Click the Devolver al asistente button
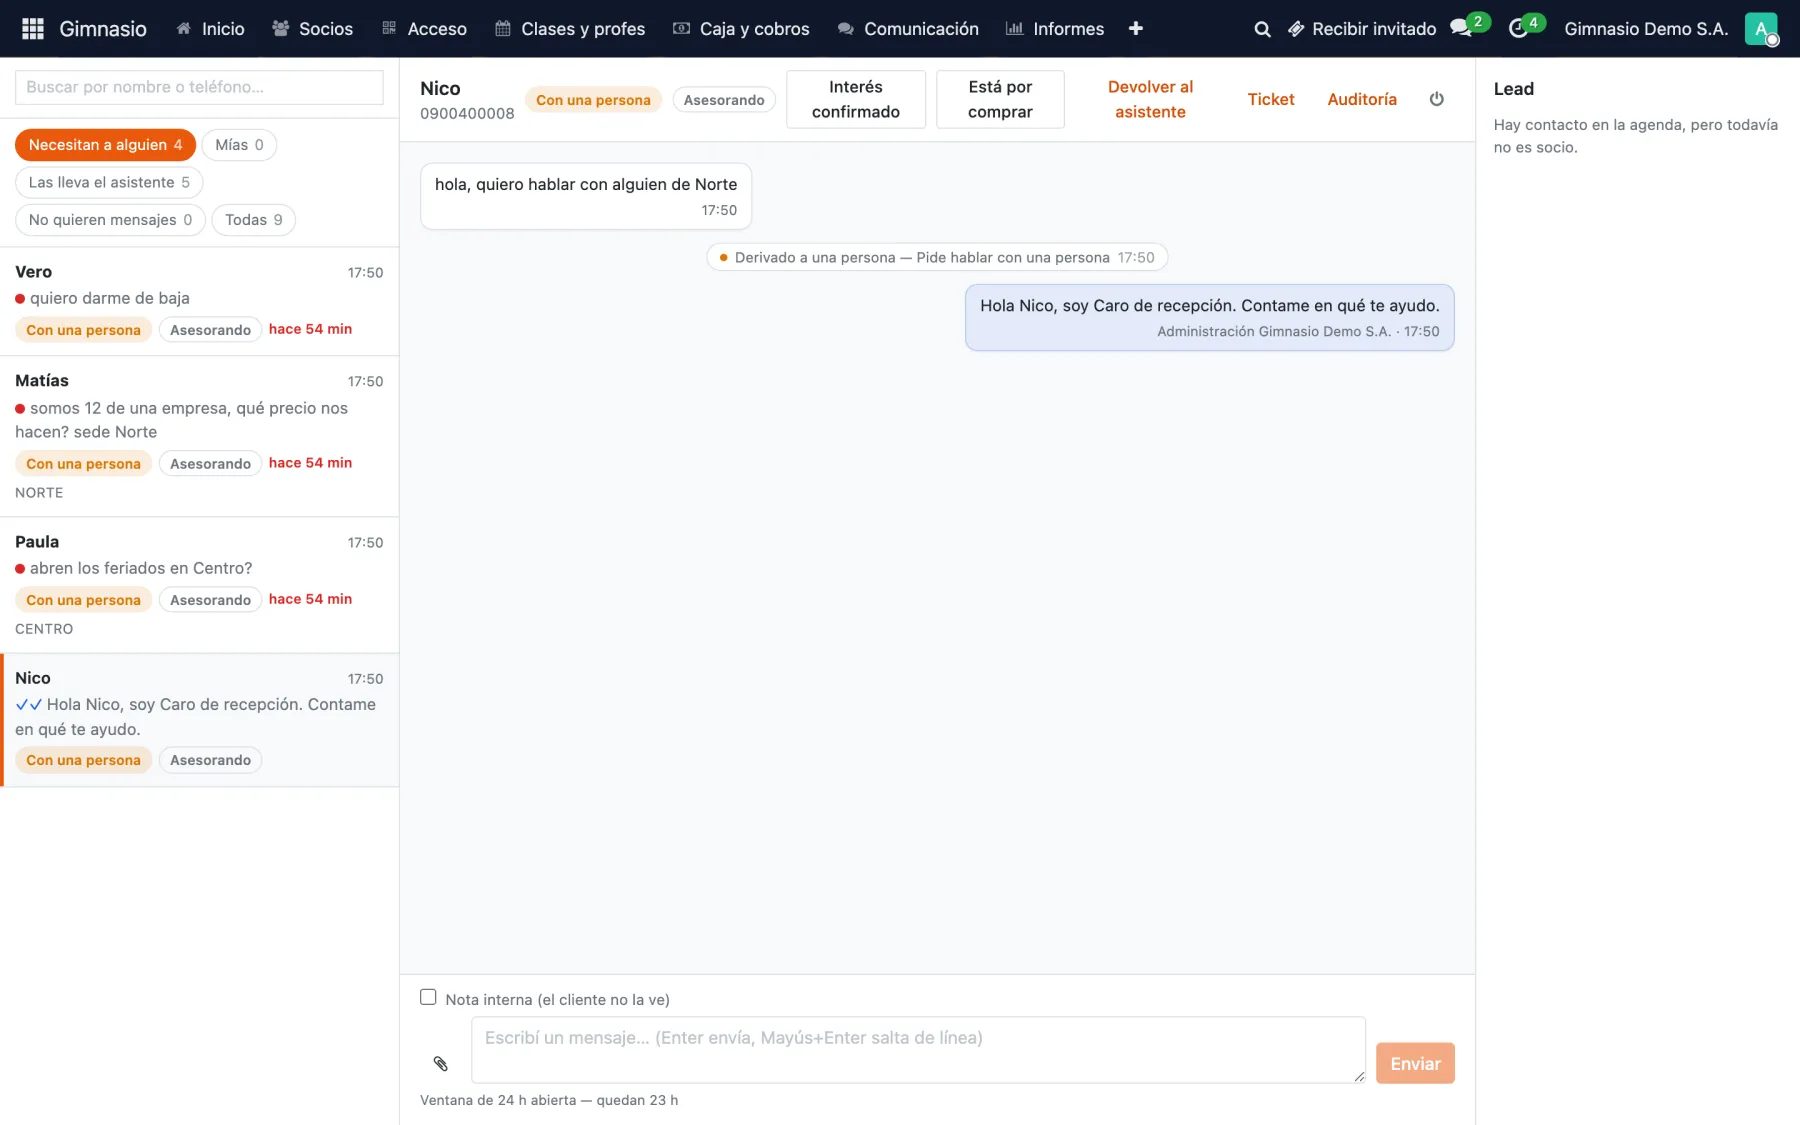The height and width of the screenshot is (1125, 1800). point(1150,99)
